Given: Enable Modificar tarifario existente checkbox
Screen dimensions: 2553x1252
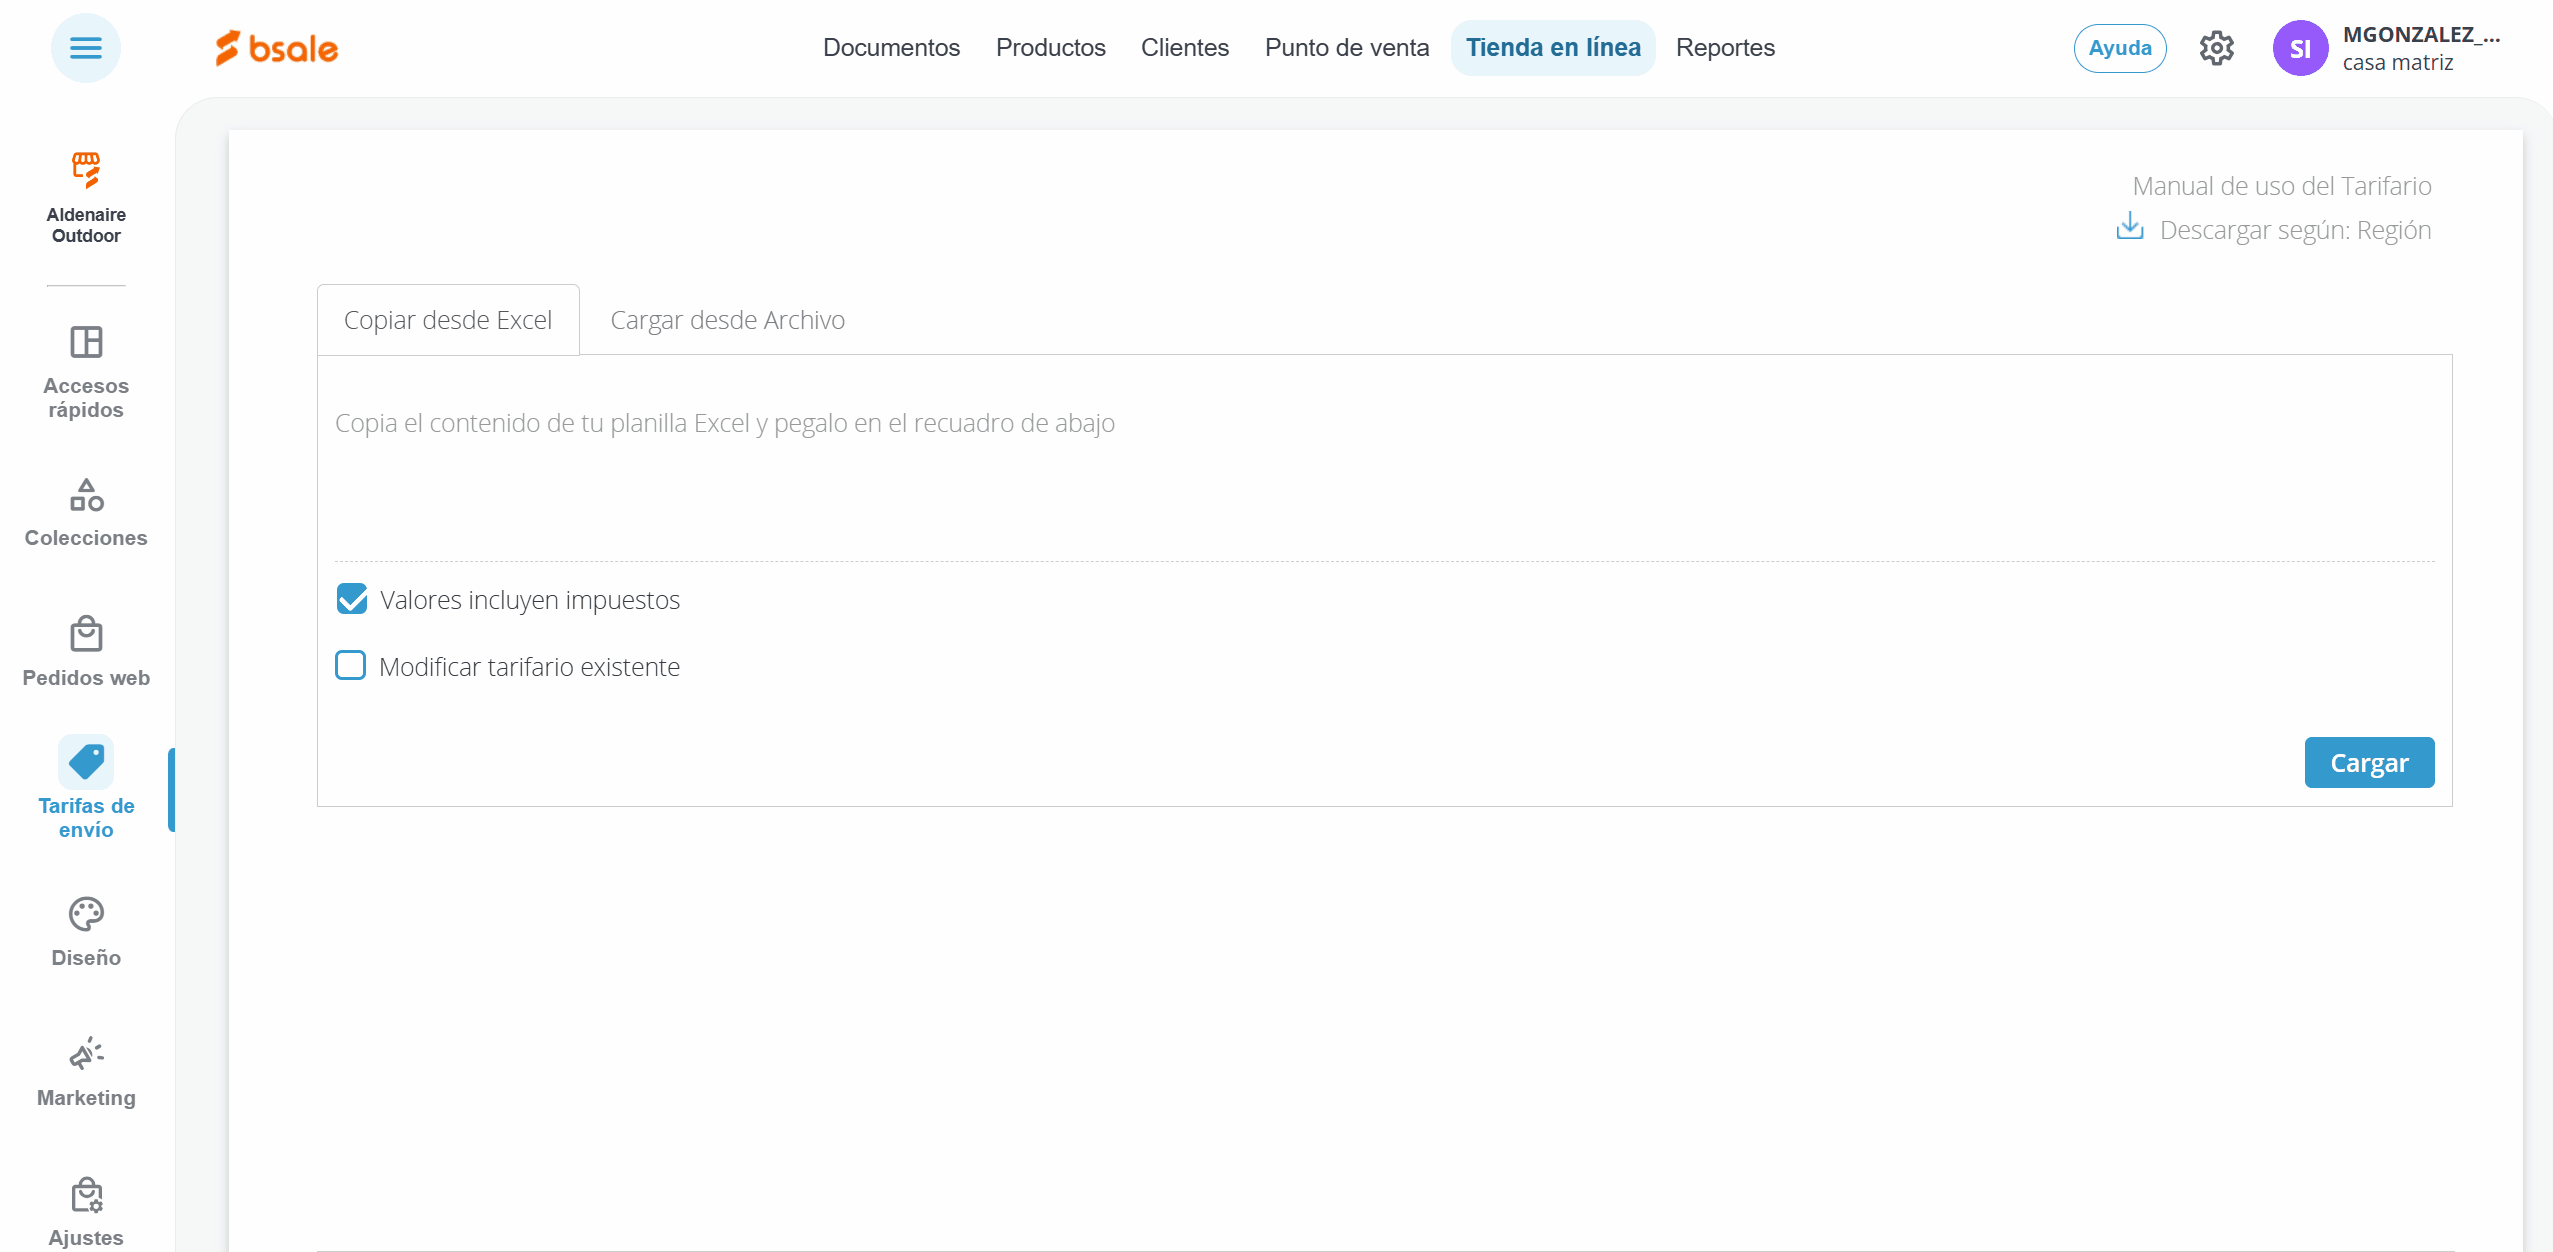Looking at the screenshot, I should [x=351, y=666].
